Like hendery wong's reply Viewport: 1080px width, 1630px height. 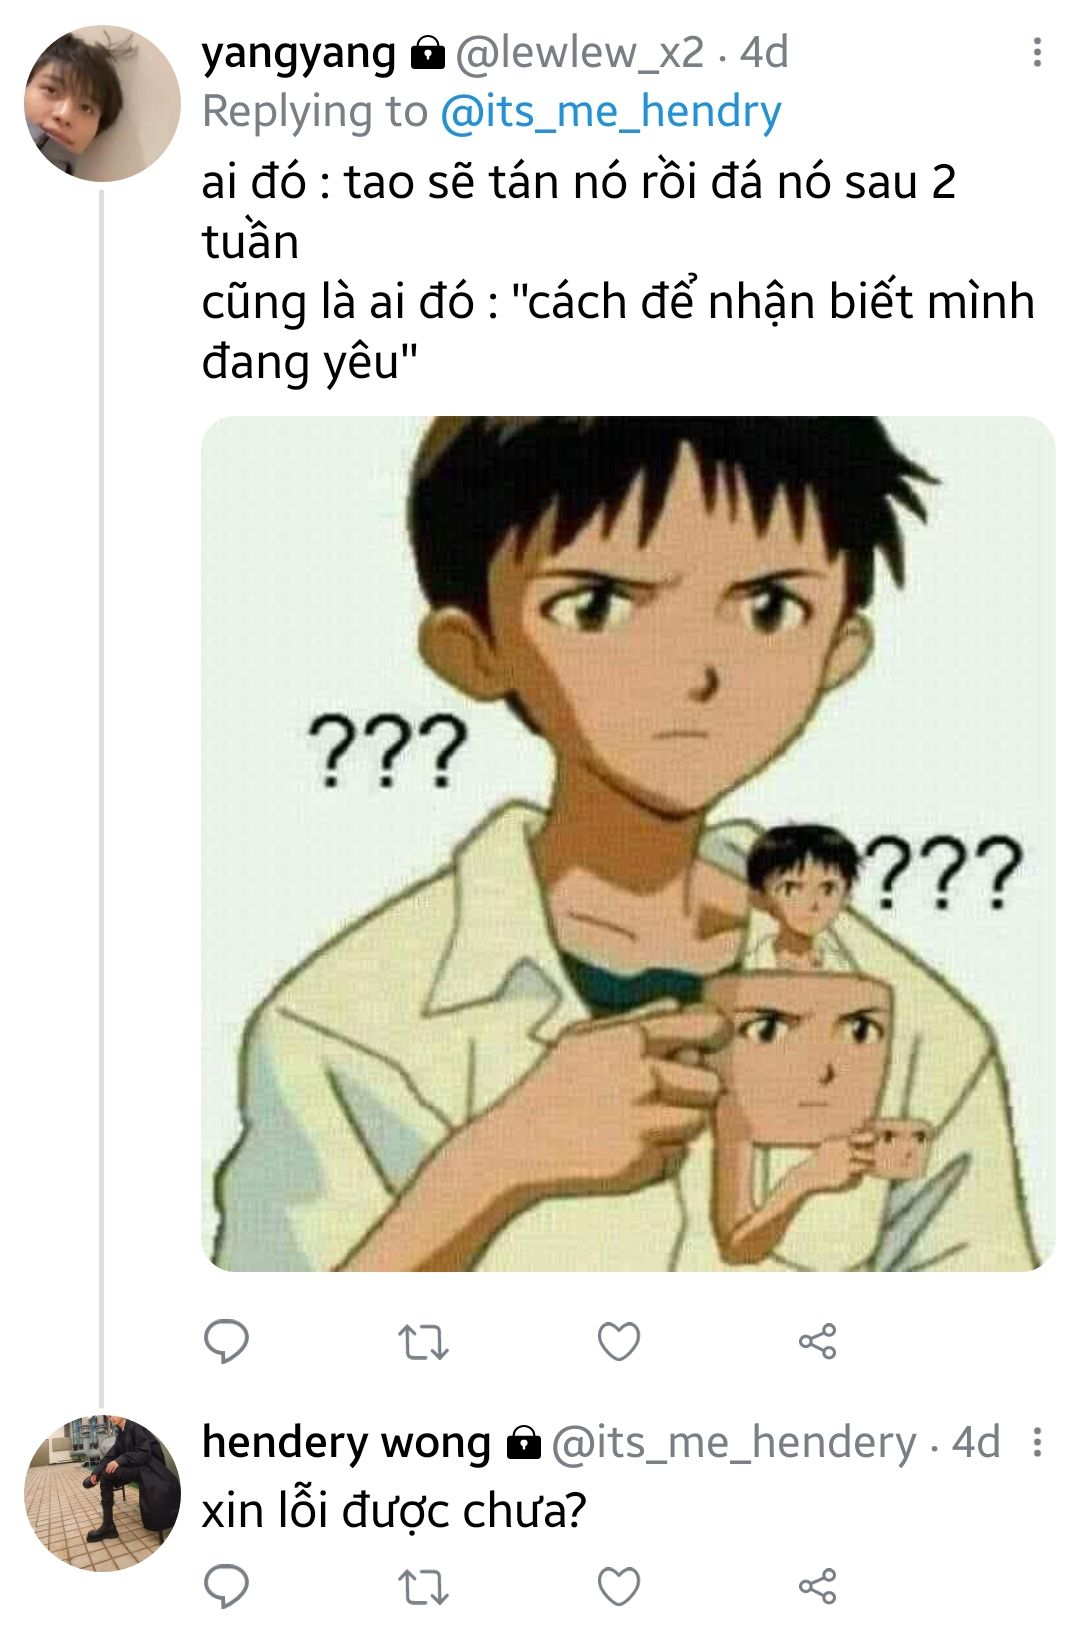pyautogui.click(x=619, y=1586)
